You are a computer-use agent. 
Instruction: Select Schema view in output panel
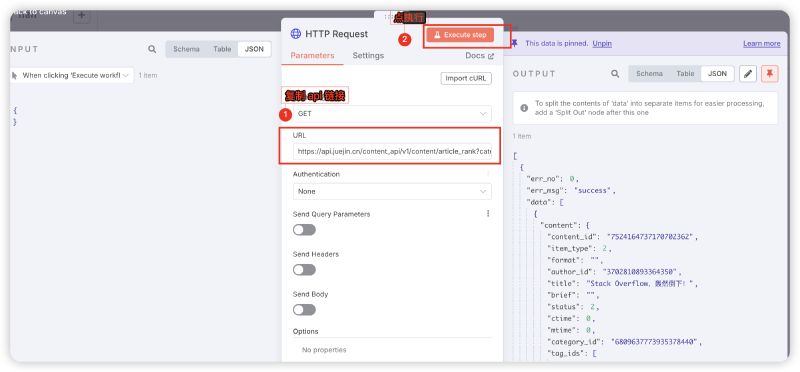click(x=649, y=73)
